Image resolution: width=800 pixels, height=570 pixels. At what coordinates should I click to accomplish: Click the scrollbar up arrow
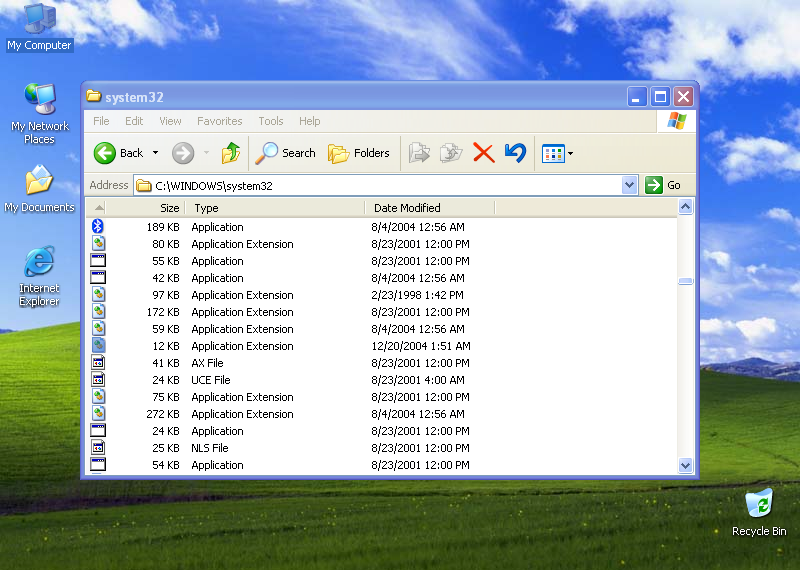685,207
